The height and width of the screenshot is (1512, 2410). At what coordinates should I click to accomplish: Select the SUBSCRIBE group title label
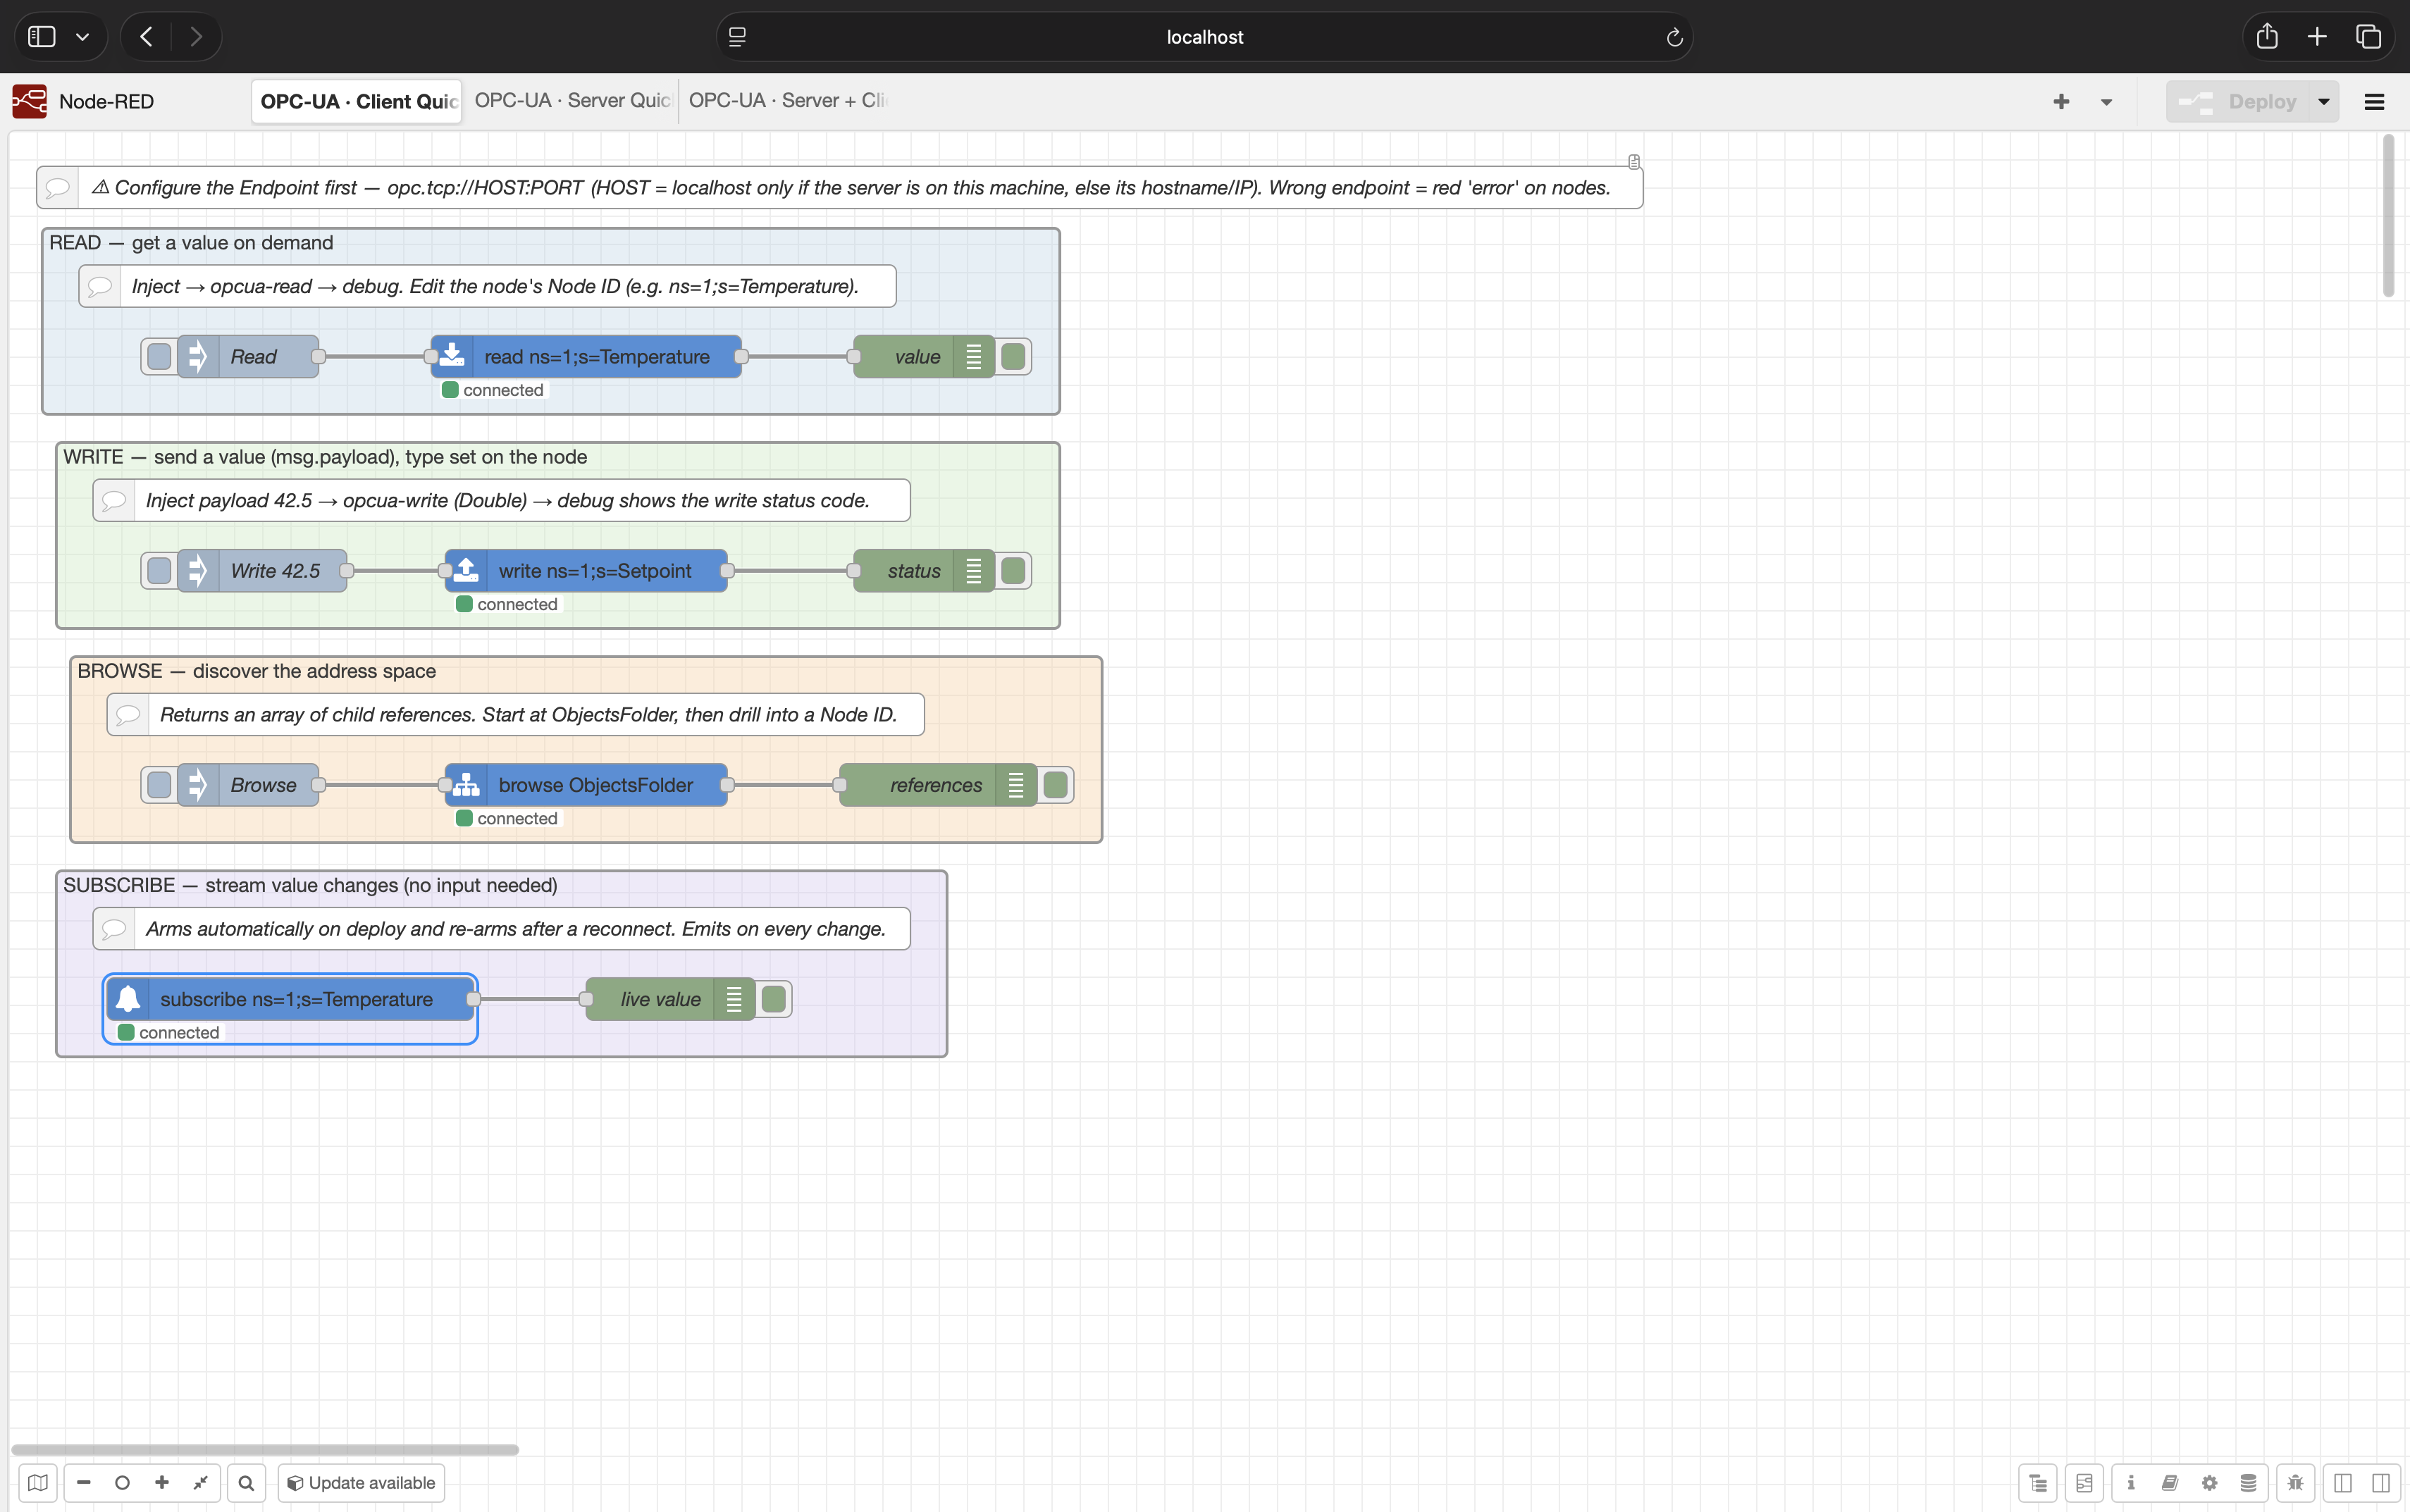point(310,885)
